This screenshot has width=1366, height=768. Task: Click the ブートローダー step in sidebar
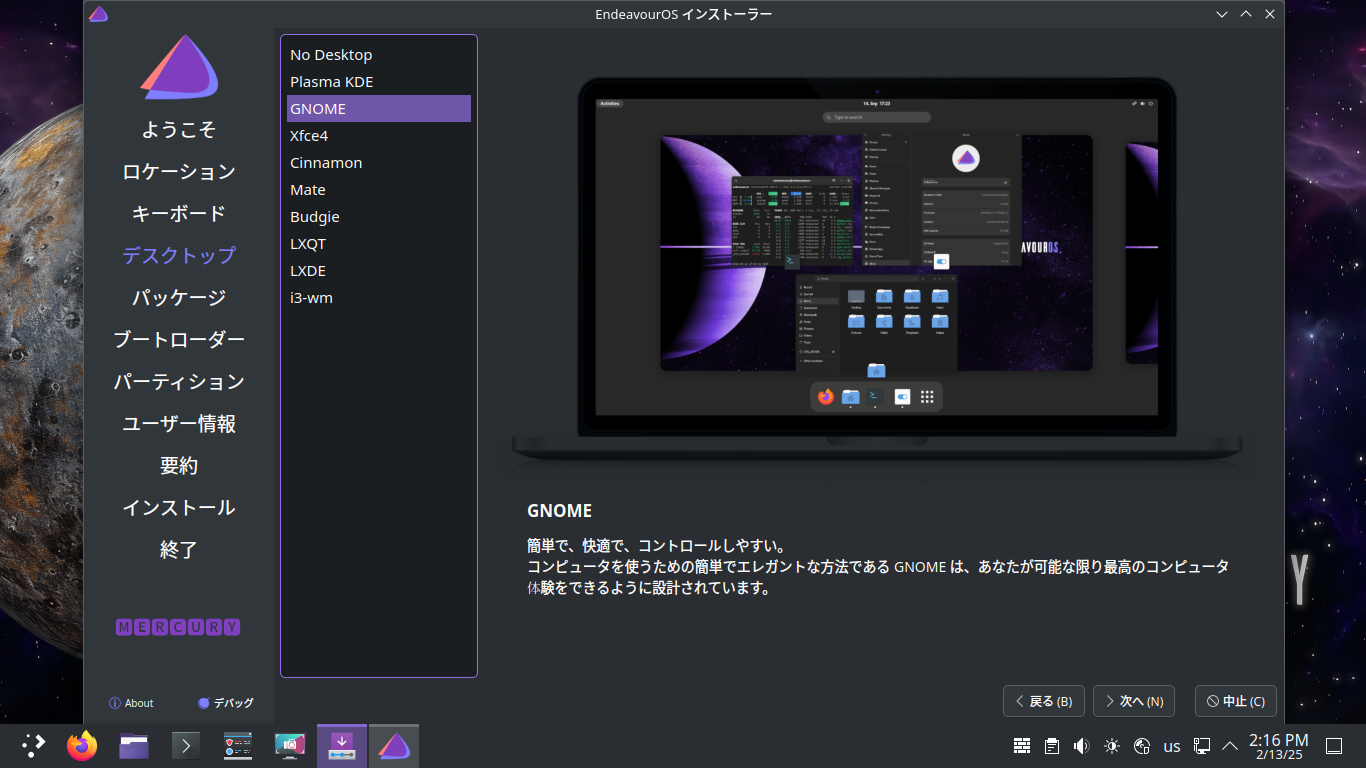(x=179, y=340)
